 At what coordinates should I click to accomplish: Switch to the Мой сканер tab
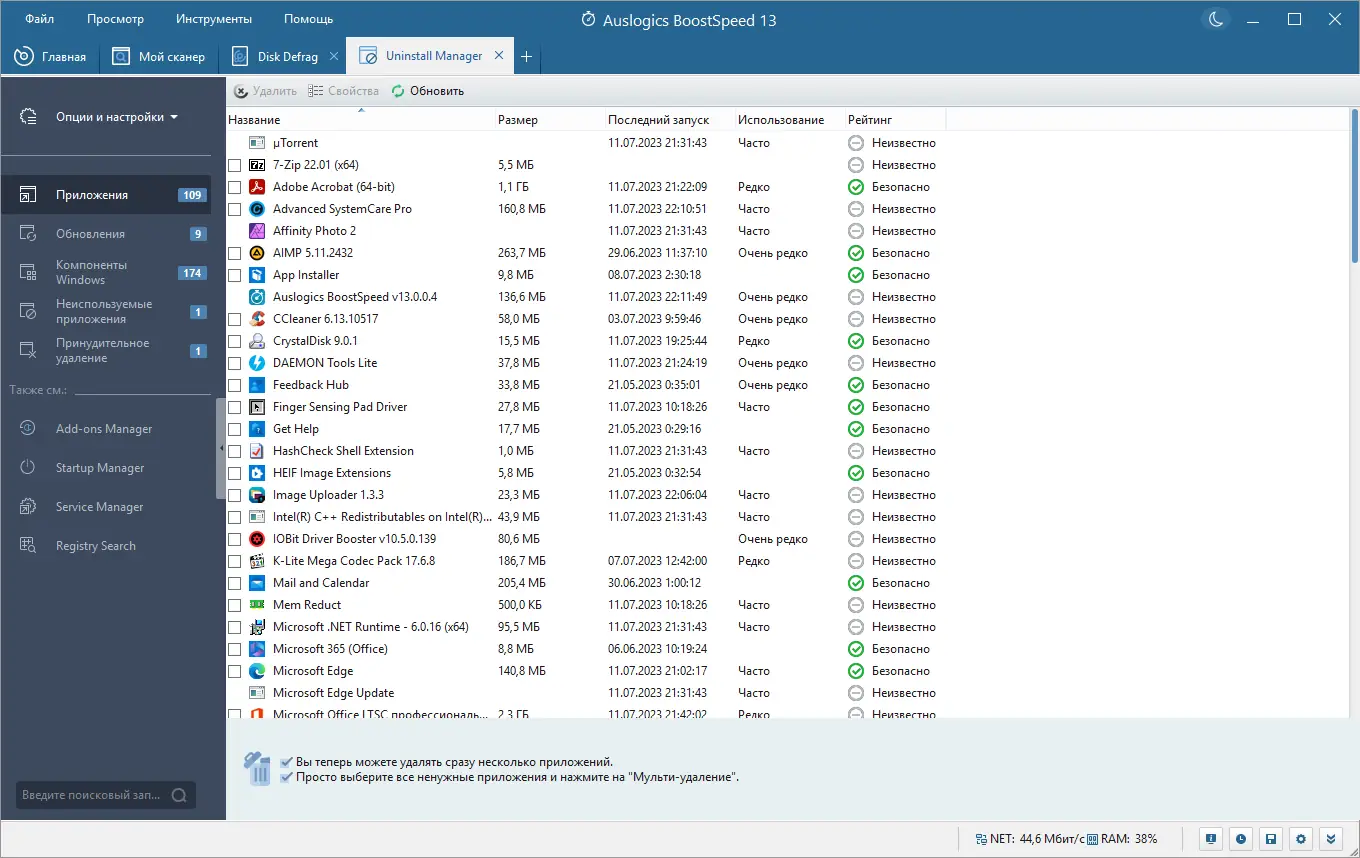[x=158, y=57]
